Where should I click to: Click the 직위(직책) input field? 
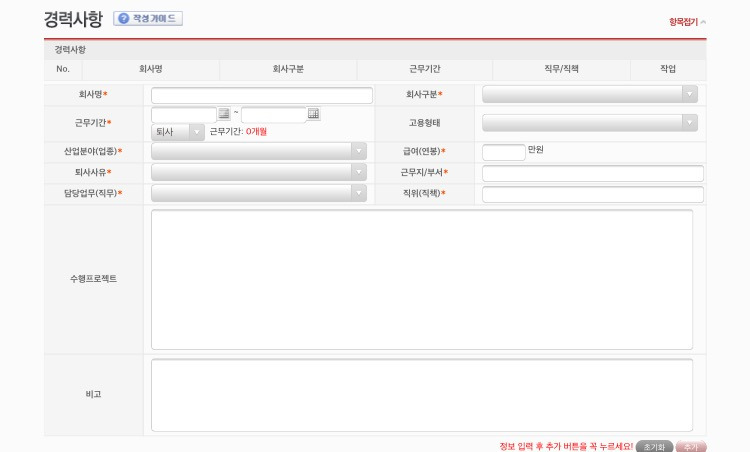(x=593, y=194)
